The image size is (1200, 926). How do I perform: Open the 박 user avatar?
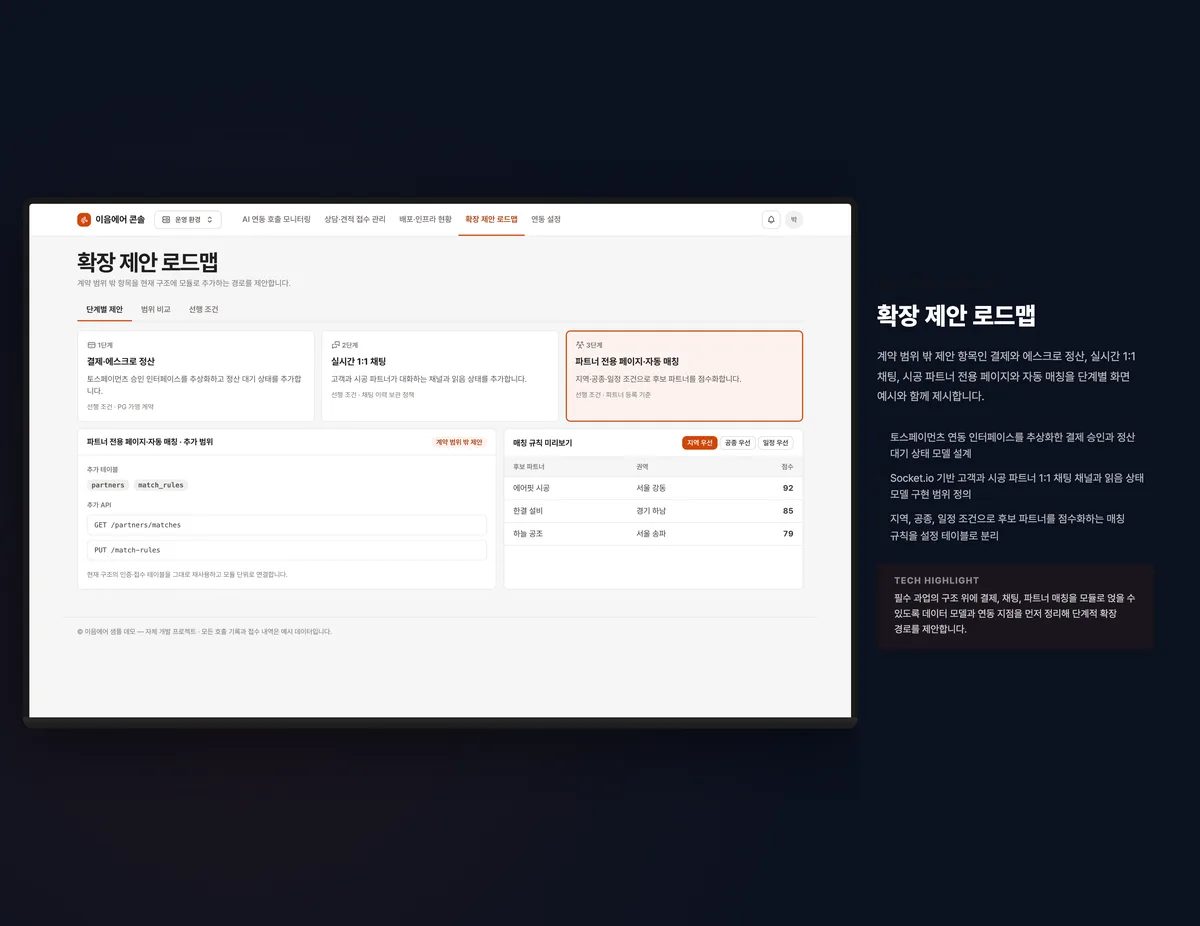pyautogui.click(x=794, y=219)
